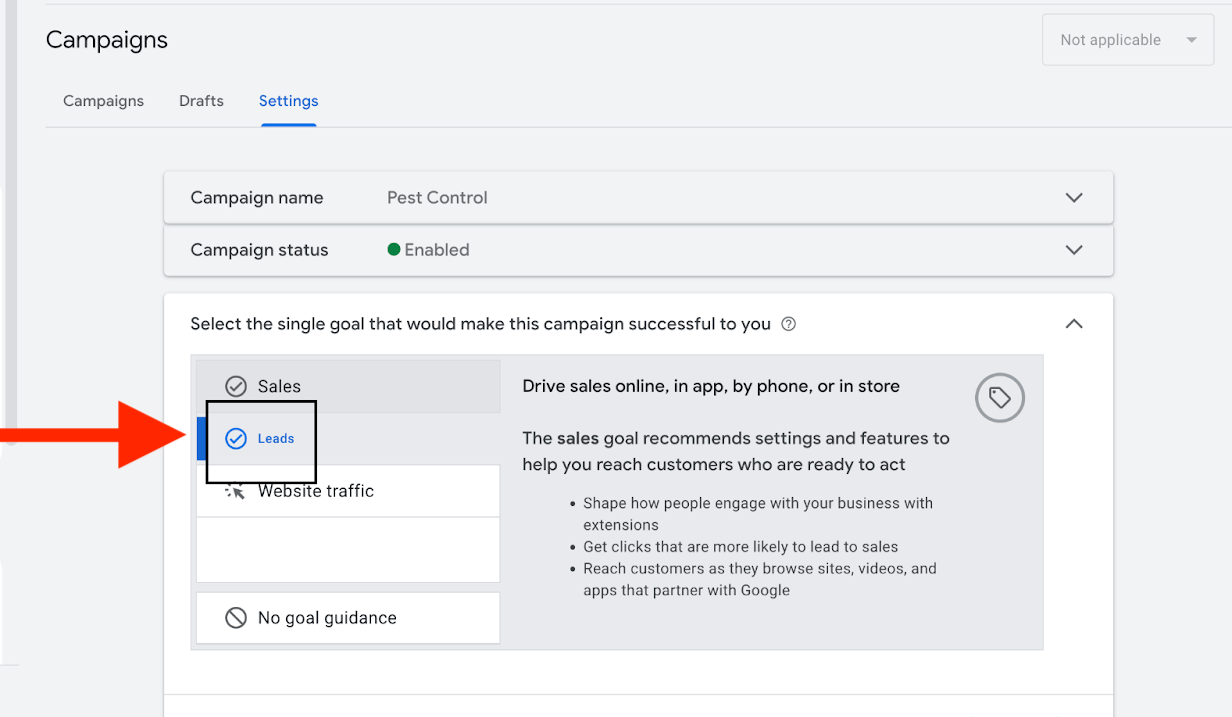Click the Leads goal text label
This screenshot has width=1232, height=717.
(x=276, y=438)
